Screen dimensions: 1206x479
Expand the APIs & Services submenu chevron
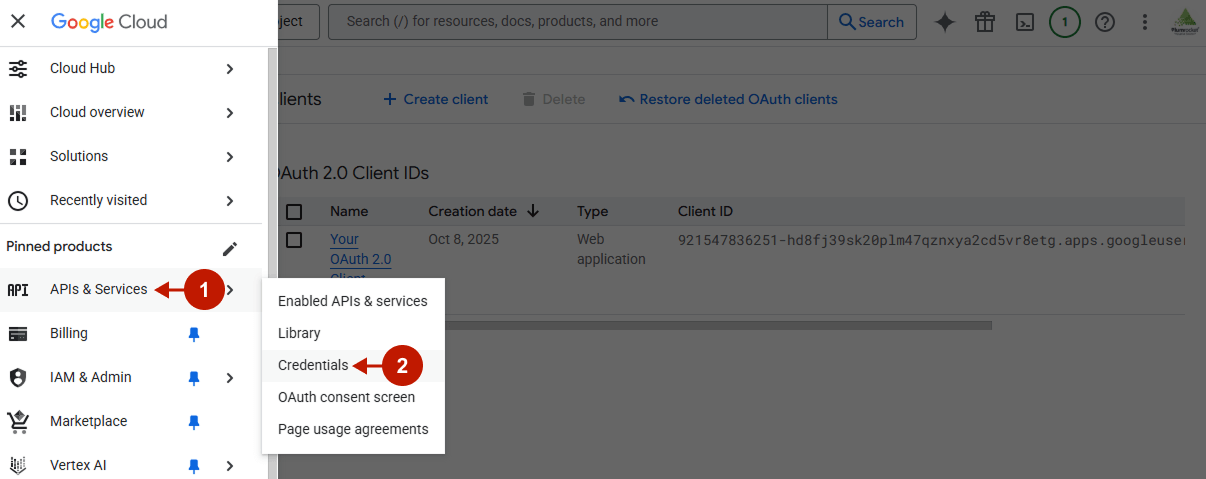click(231, 290)
